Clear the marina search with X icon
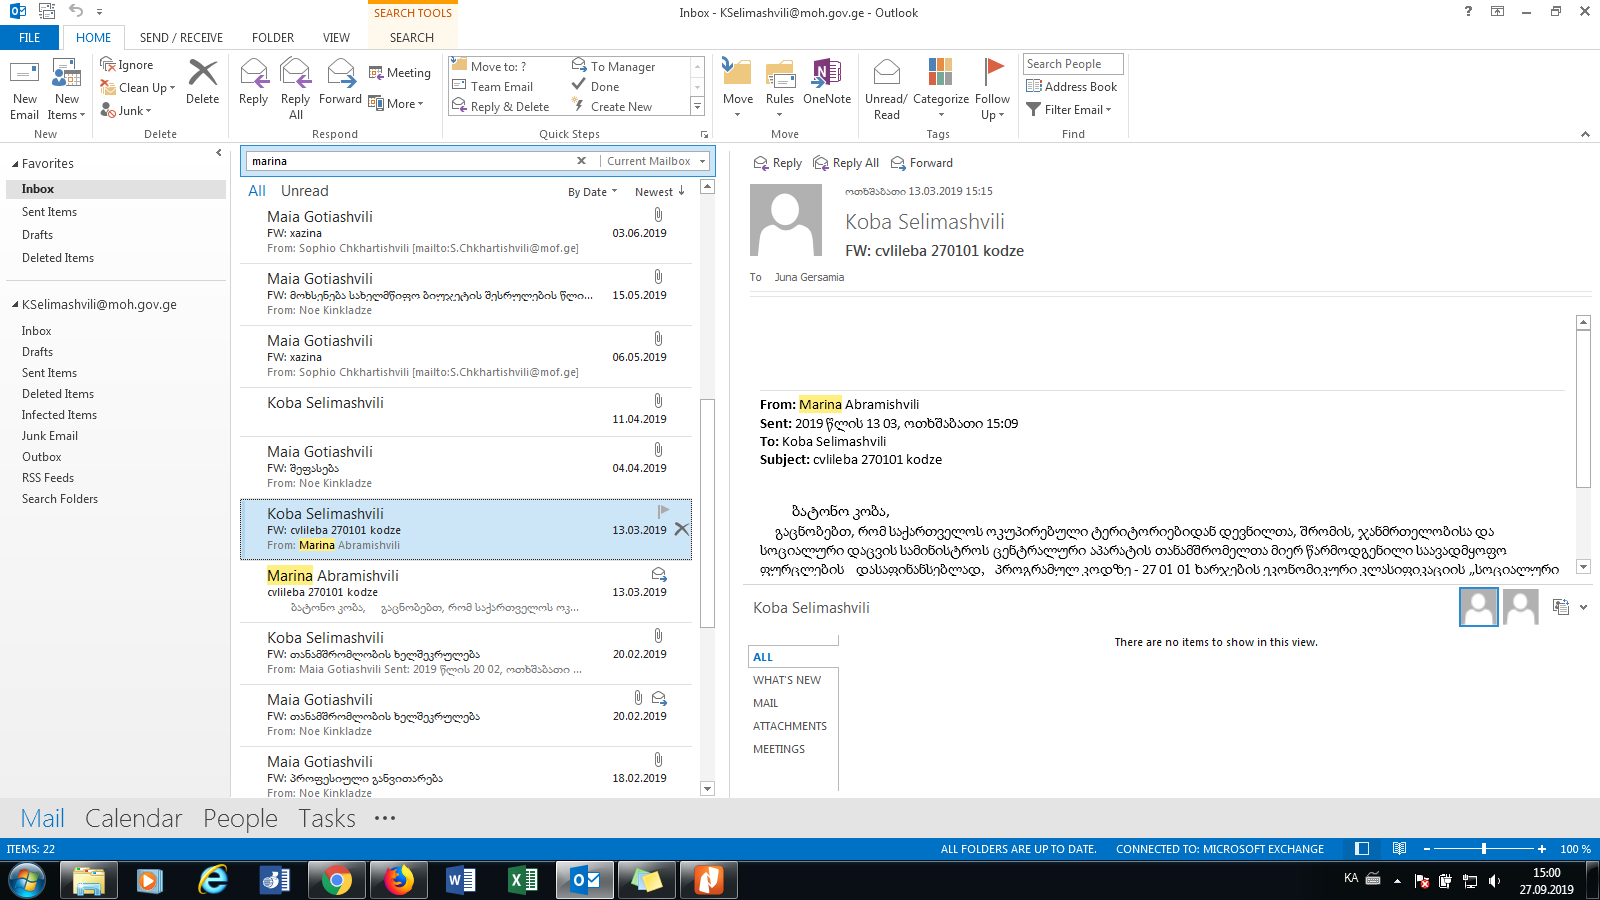 581,161
